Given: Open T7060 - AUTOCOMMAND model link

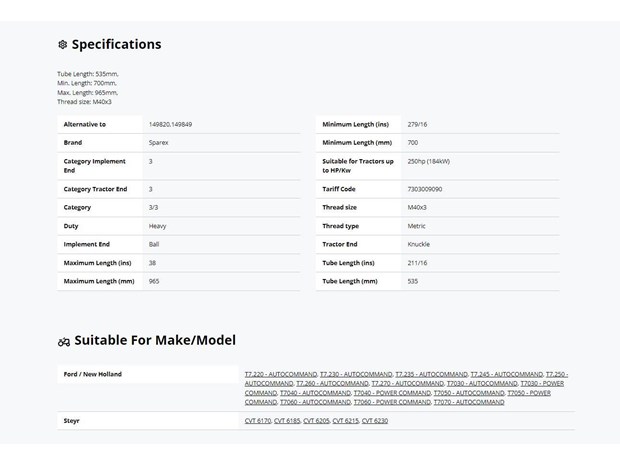Looking at the screenshot, I should (x=315, y=402).
